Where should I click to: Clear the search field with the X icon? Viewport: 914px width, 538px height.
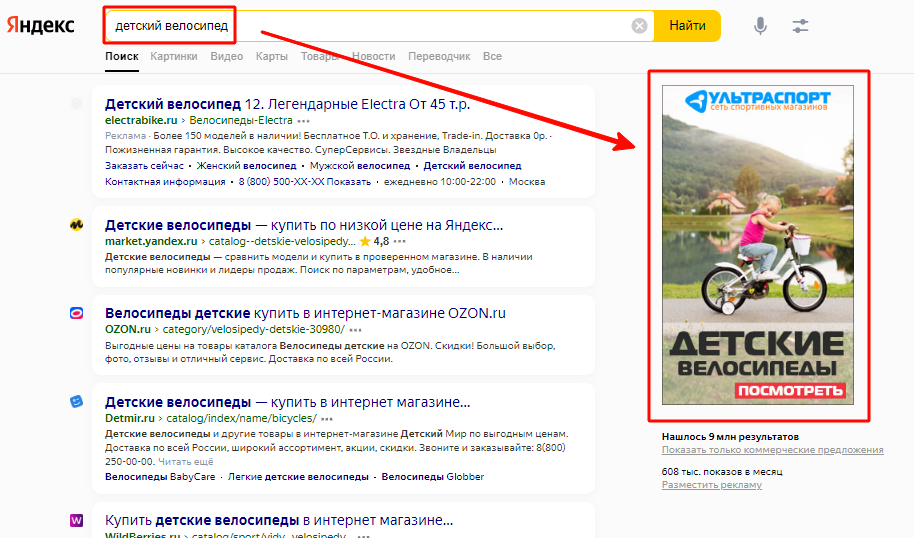point(639,26)
